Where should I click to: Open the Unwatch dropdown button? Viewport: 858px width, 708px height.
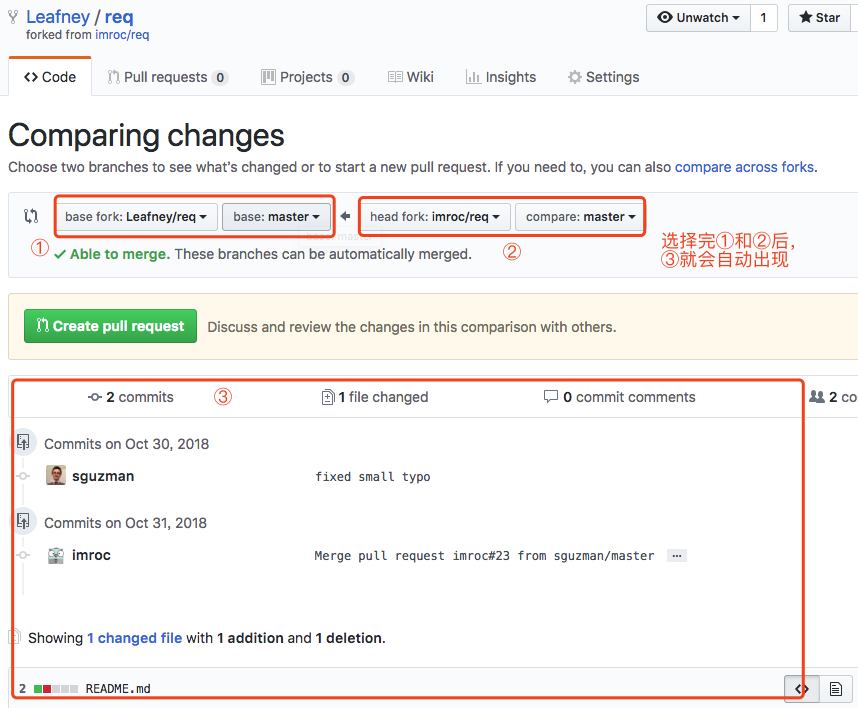coord(699,18)
